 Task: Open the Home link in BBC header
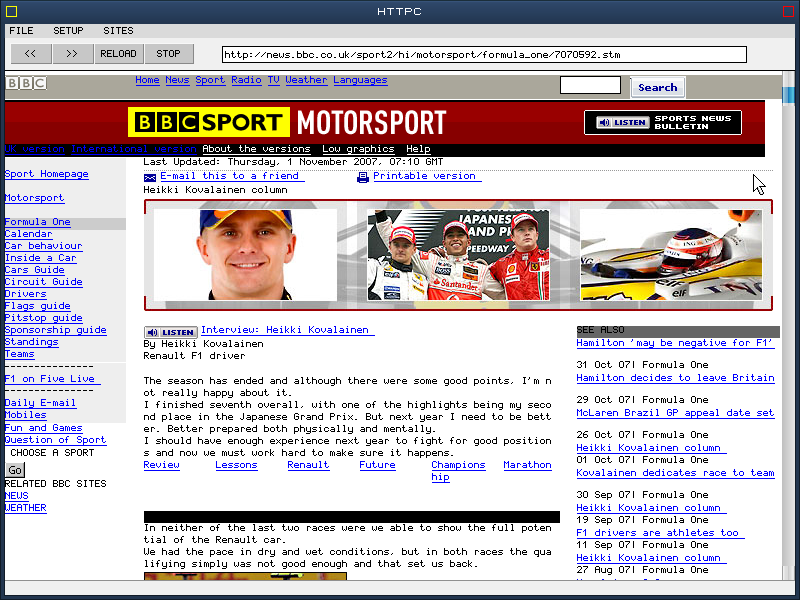[x=147, y=80]
